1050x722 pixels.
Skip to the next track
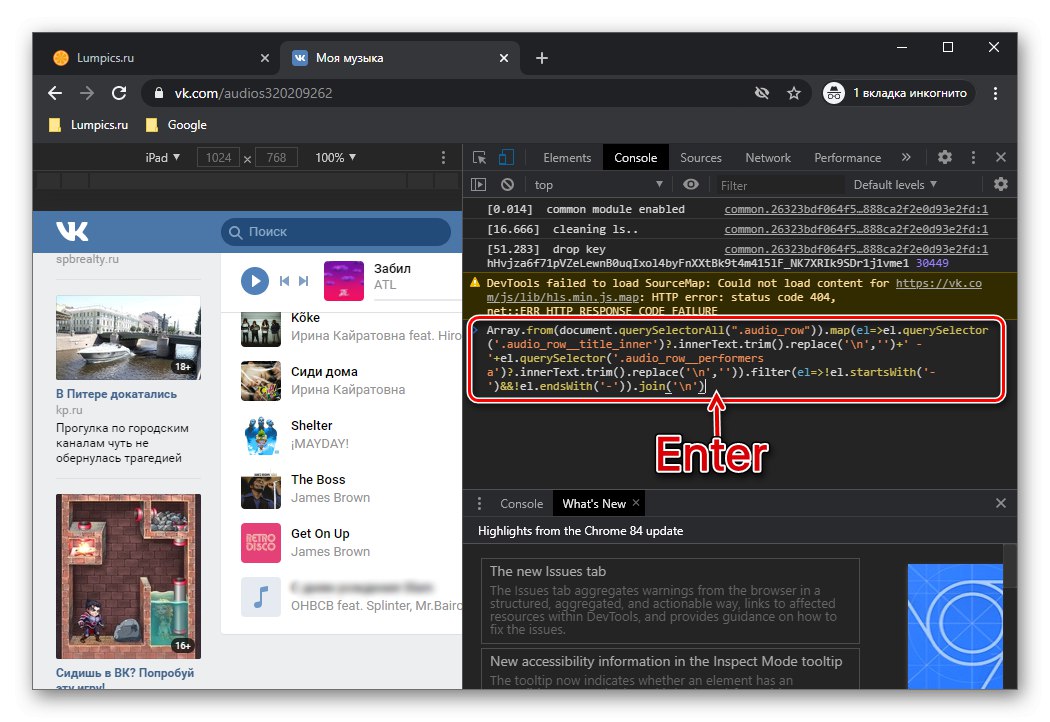303,281
